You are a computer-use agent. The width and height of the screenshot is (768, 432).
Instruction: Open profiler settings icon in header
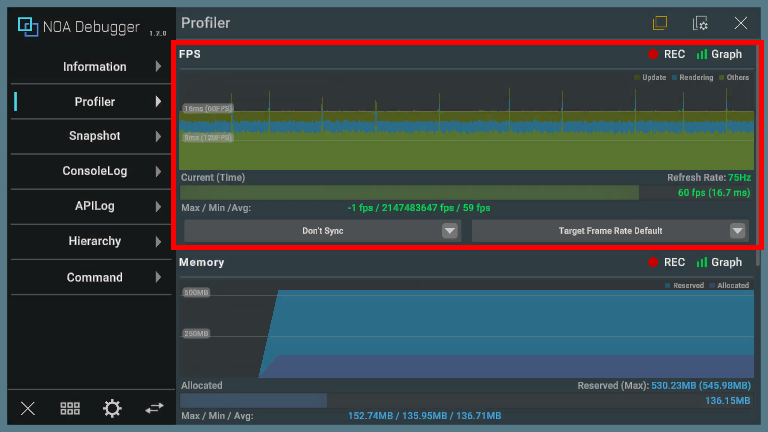click(701, 23)
